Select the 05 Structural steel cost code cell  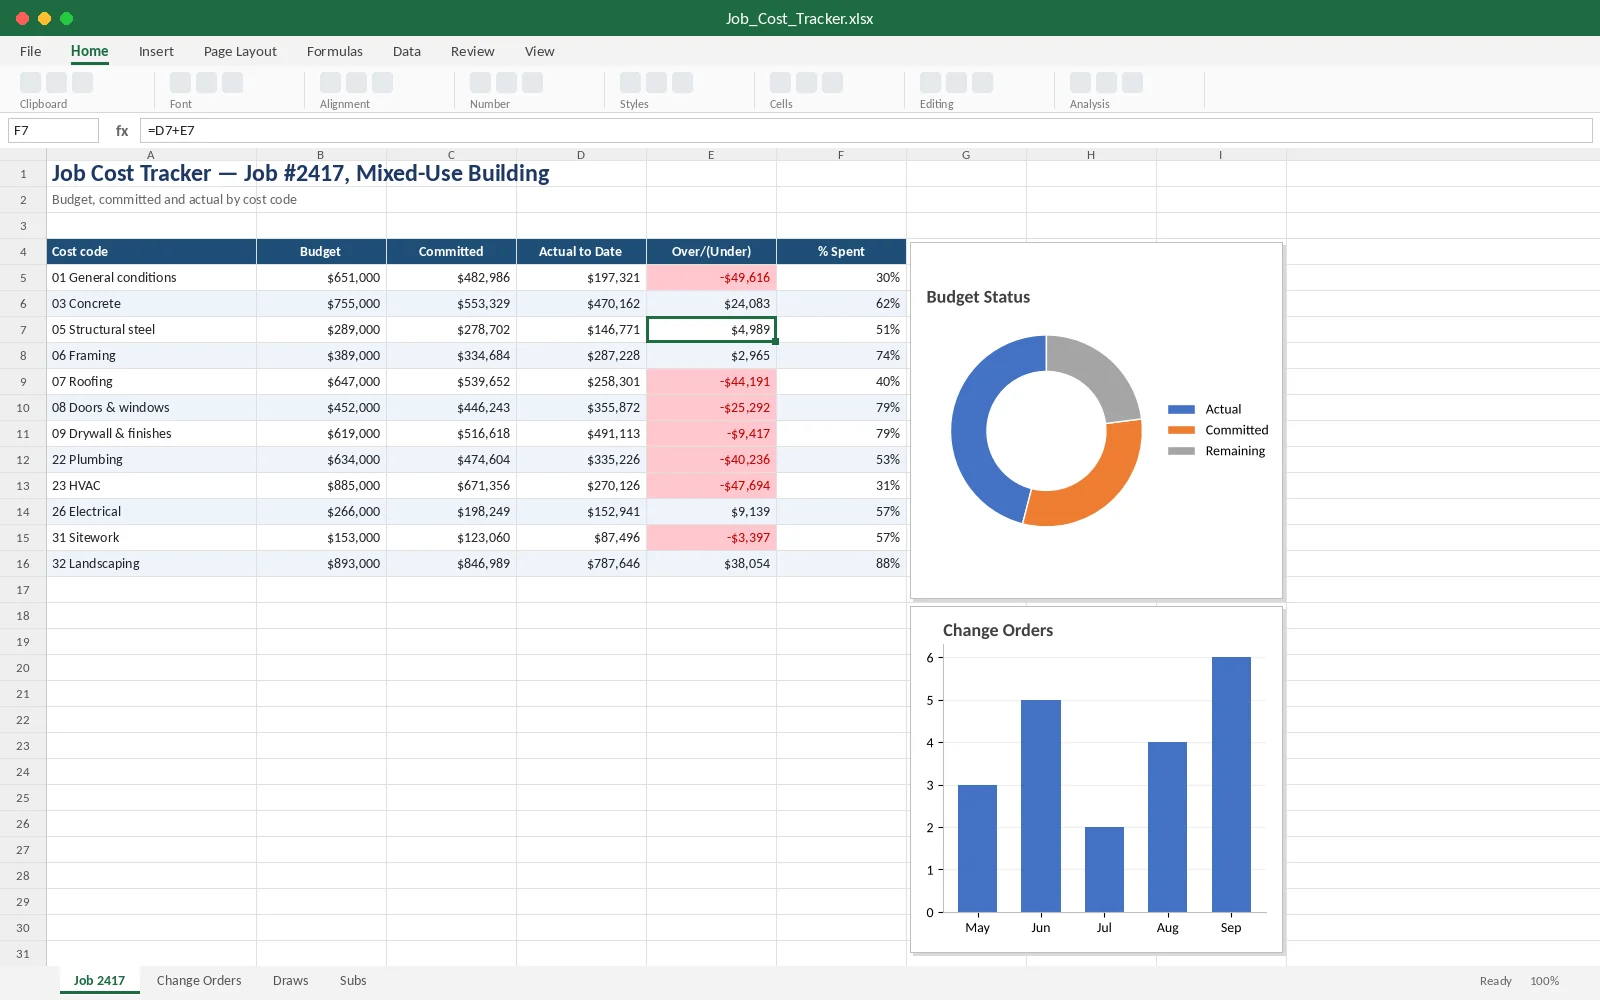pos(151,330)
